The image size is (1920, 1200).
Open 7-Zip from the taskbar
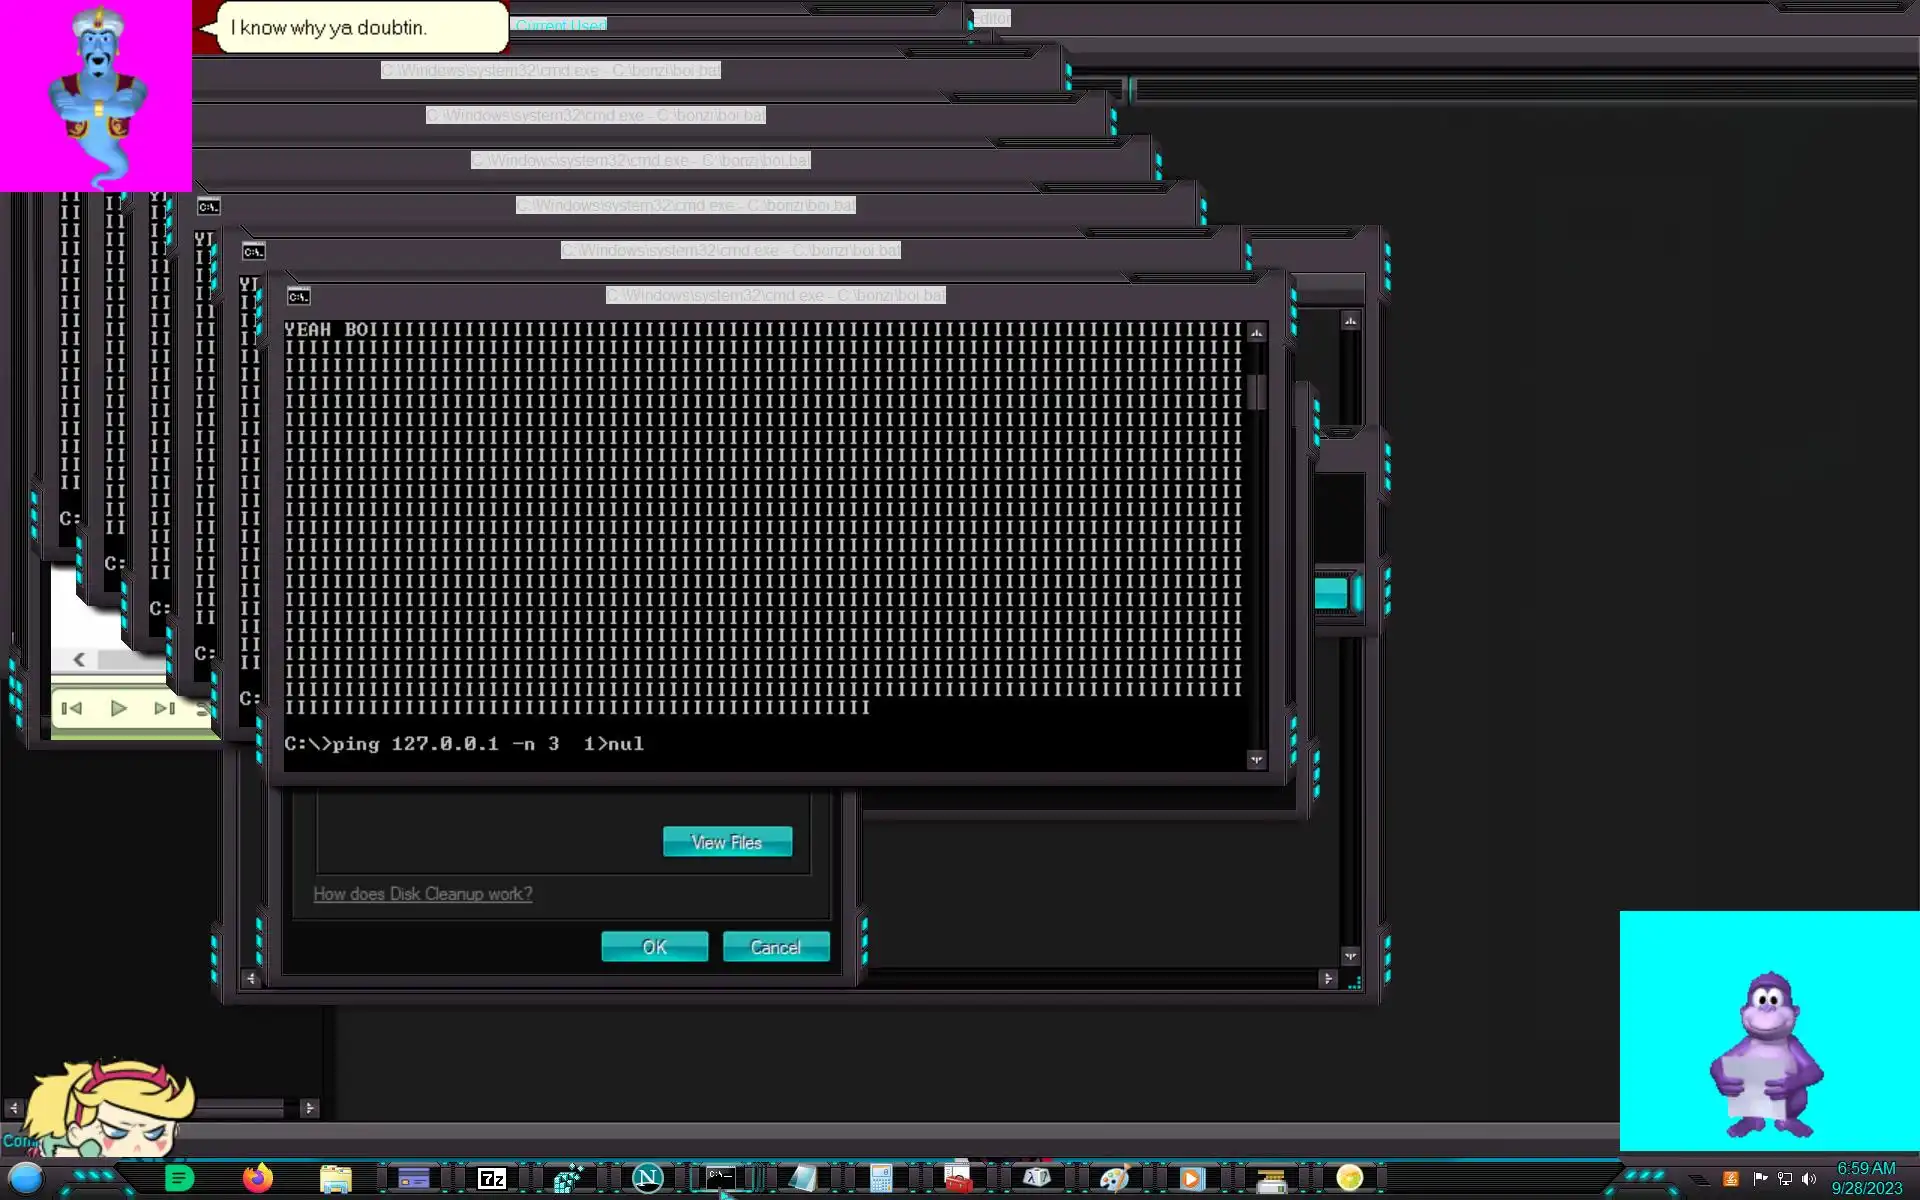491,1179
